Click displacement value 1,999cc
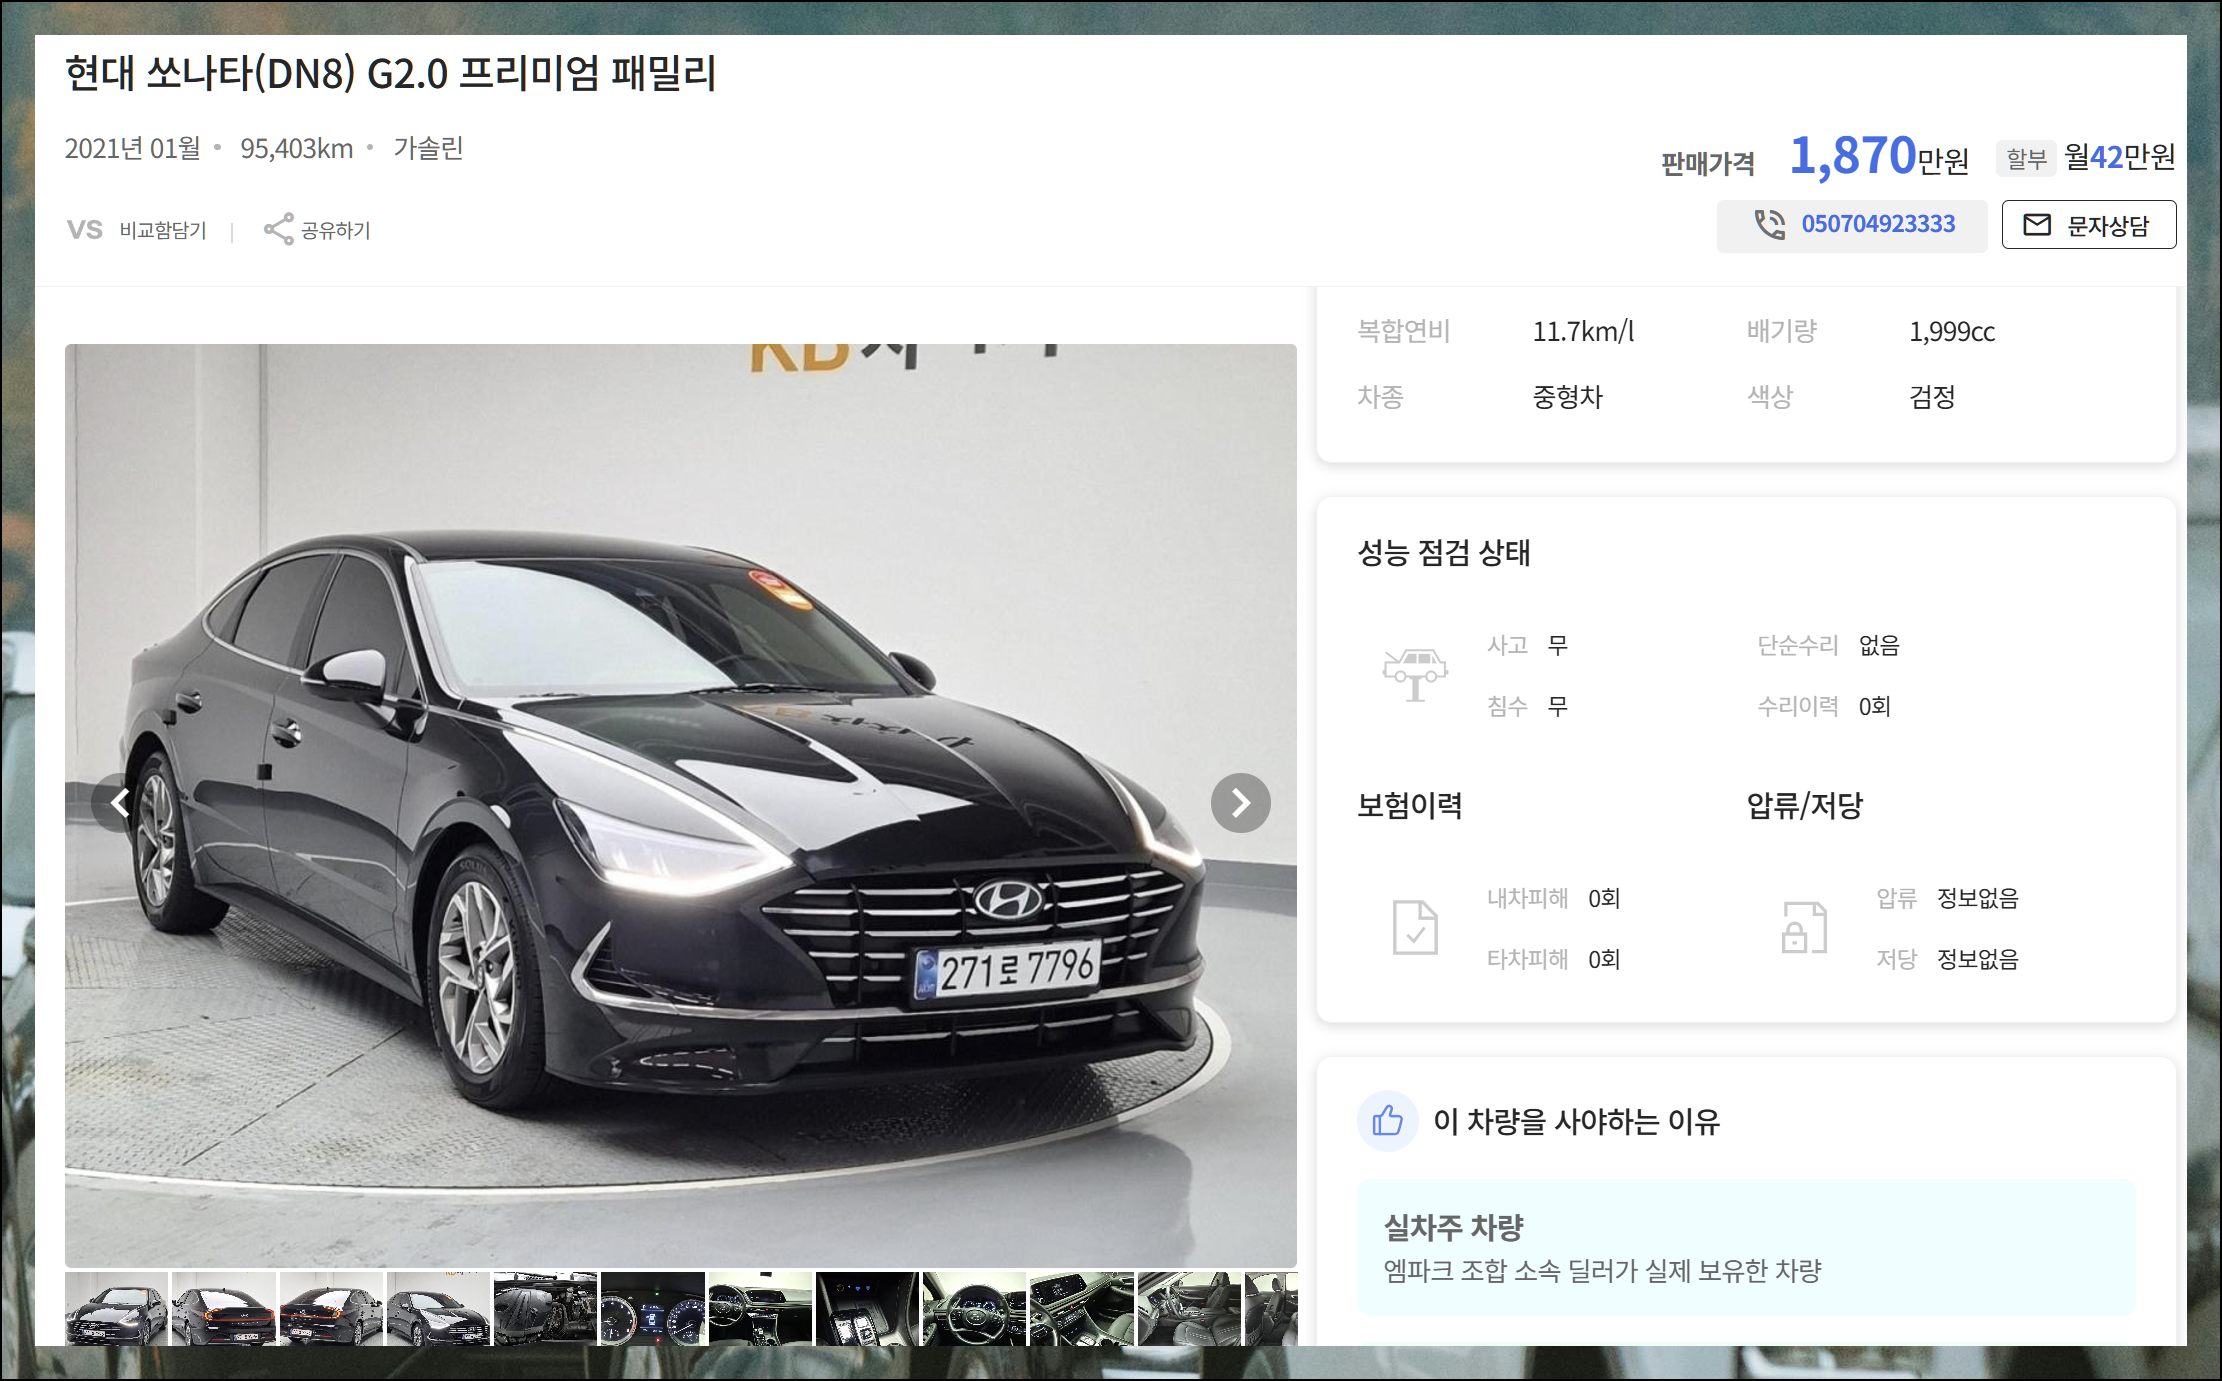2222x1381 pixels. click(1952, 332)
